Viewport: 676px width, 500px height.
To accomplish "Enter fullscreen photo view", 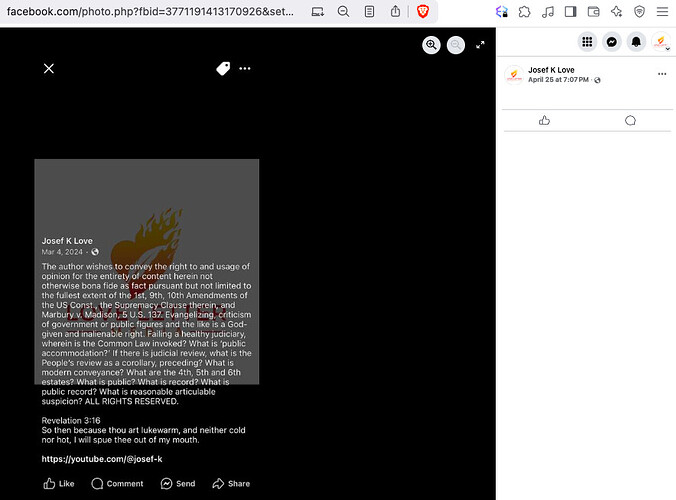I will point(480,45).
